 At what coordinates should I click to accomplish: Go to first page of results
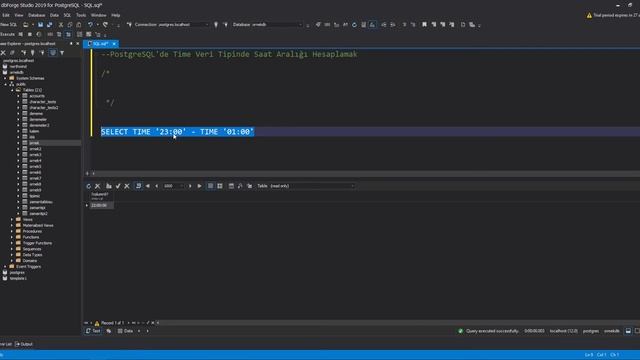coord(148,186)
